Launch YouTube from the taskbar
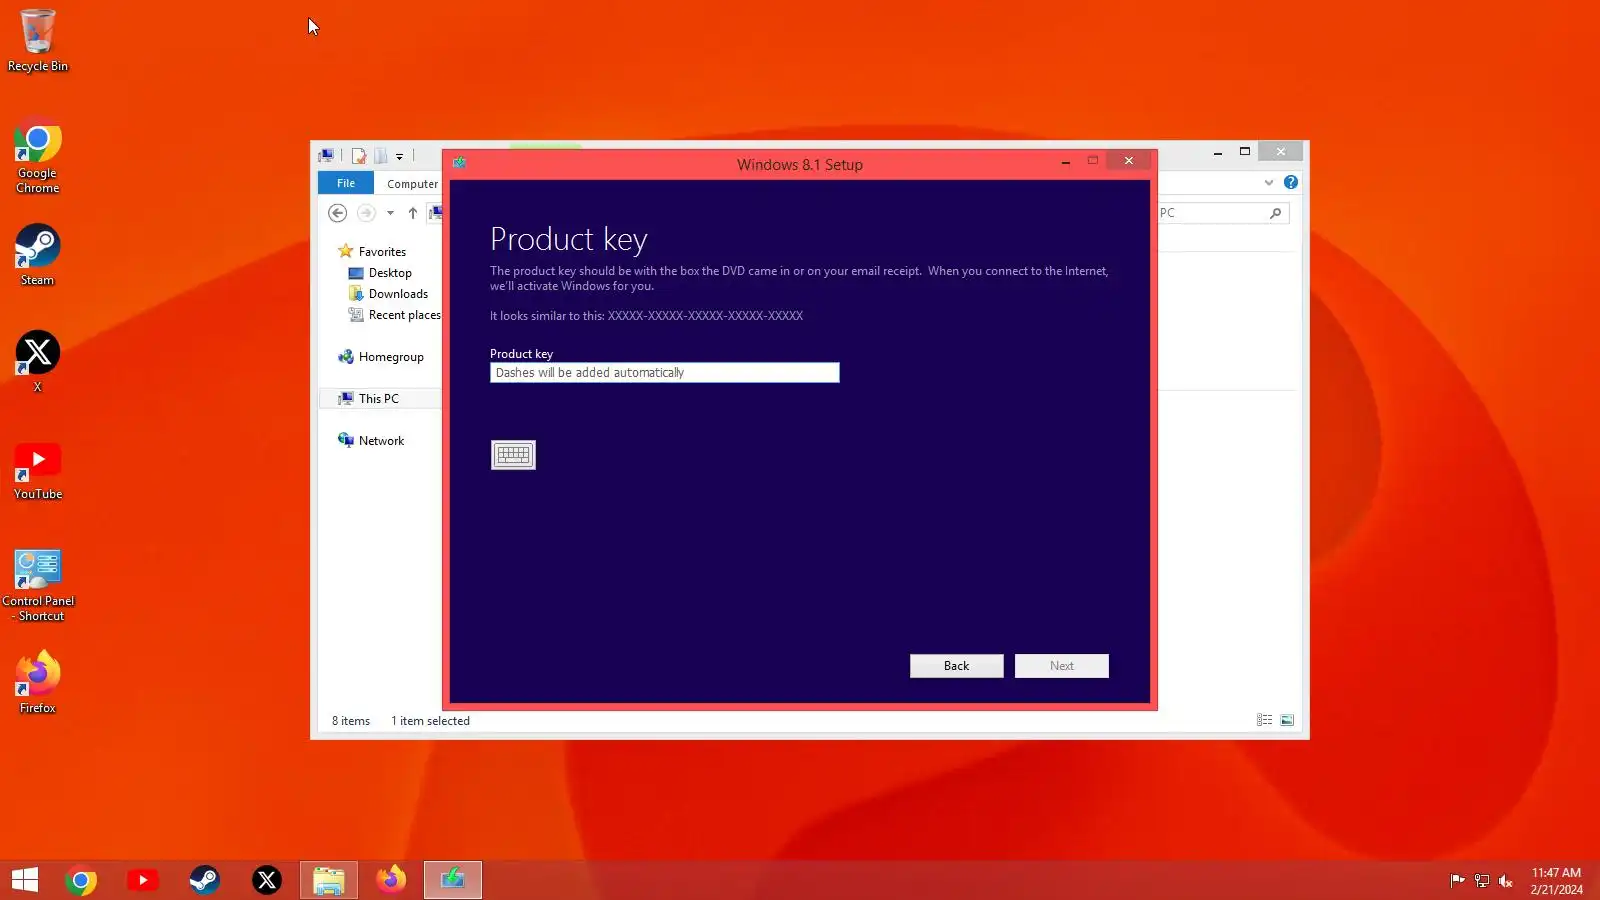The width and height of the screenshot is (1600, 900). (143, 880)
